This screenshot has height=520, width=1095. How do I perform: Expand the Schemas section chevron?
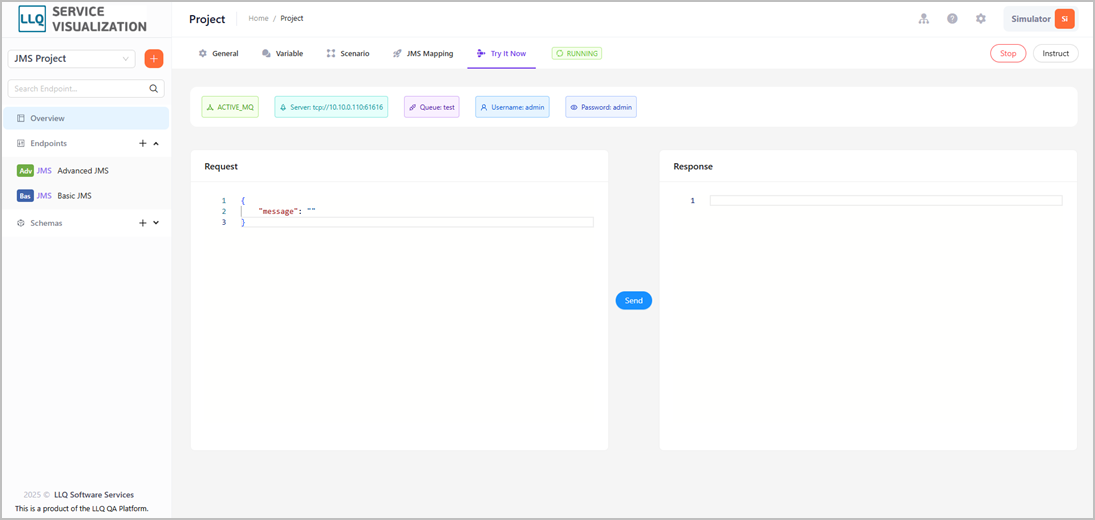[x=156, y=223]
